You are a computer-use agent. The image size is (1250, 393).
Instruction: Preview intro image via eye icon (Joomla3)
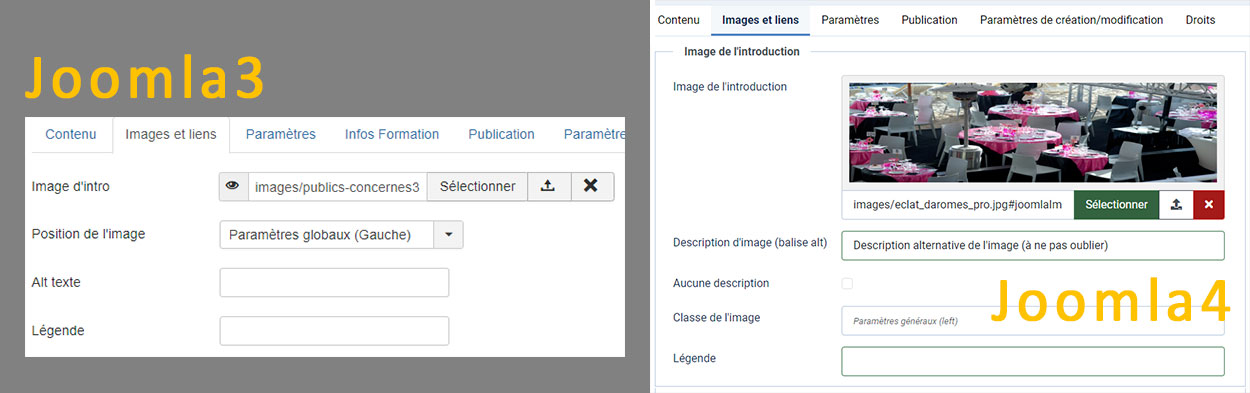tap(233, 187)
